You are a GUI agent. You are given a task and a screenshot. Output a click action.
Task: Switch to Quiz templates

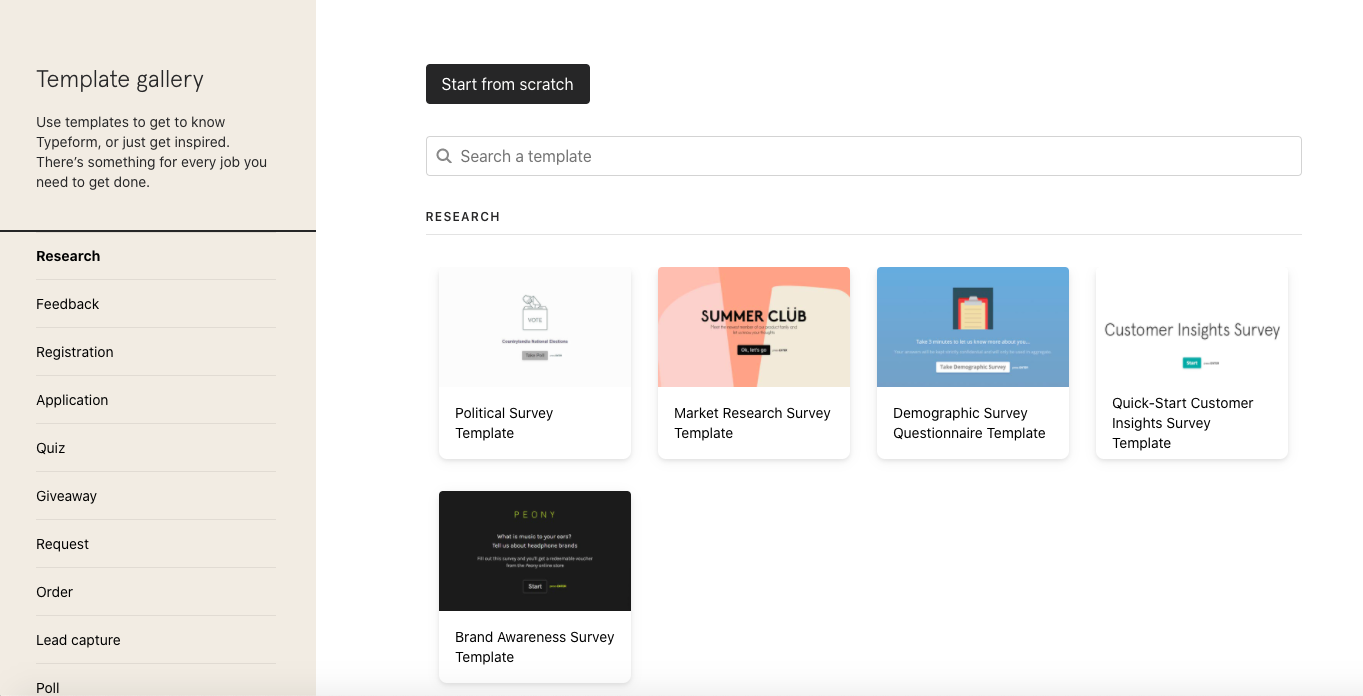click(x=51, y=448)
